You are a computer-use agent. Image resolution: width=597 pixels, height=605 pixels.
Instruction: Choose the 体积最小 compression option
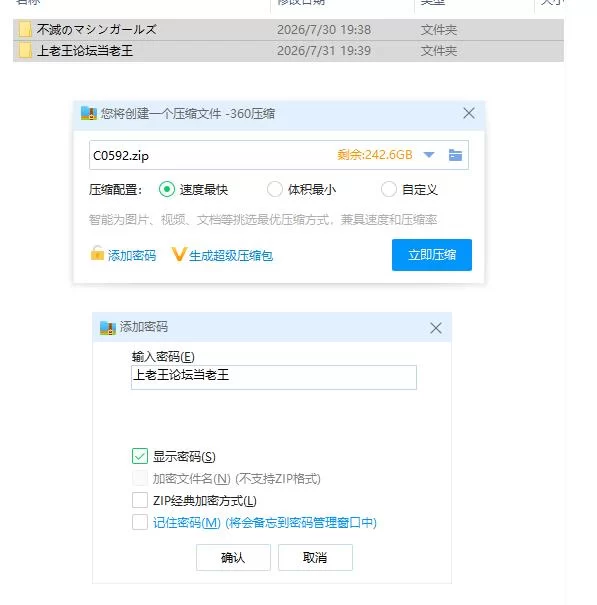(275, 189)
